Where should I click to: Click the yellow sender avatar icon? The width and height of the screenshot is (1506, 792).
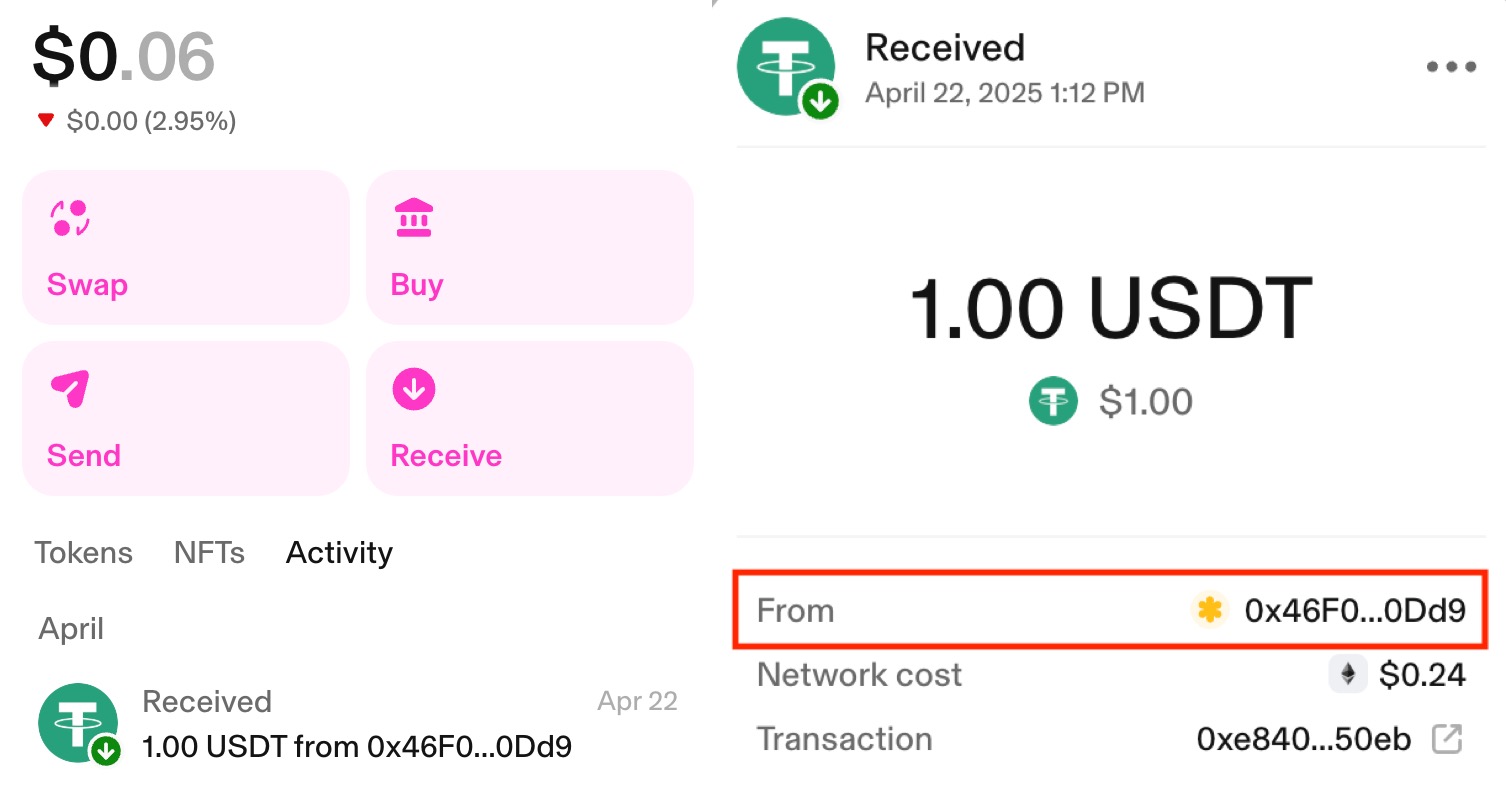1210,610
